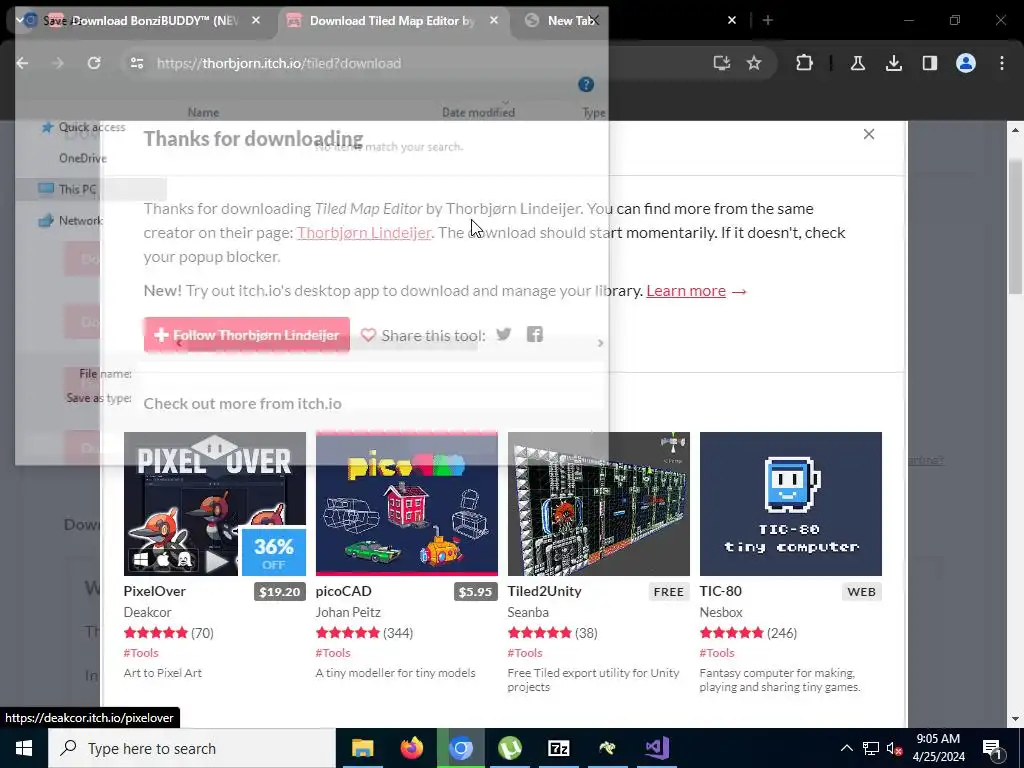Show hidden system tray icons
Screen dimensions: 1024x768
[x=846, y=748]
